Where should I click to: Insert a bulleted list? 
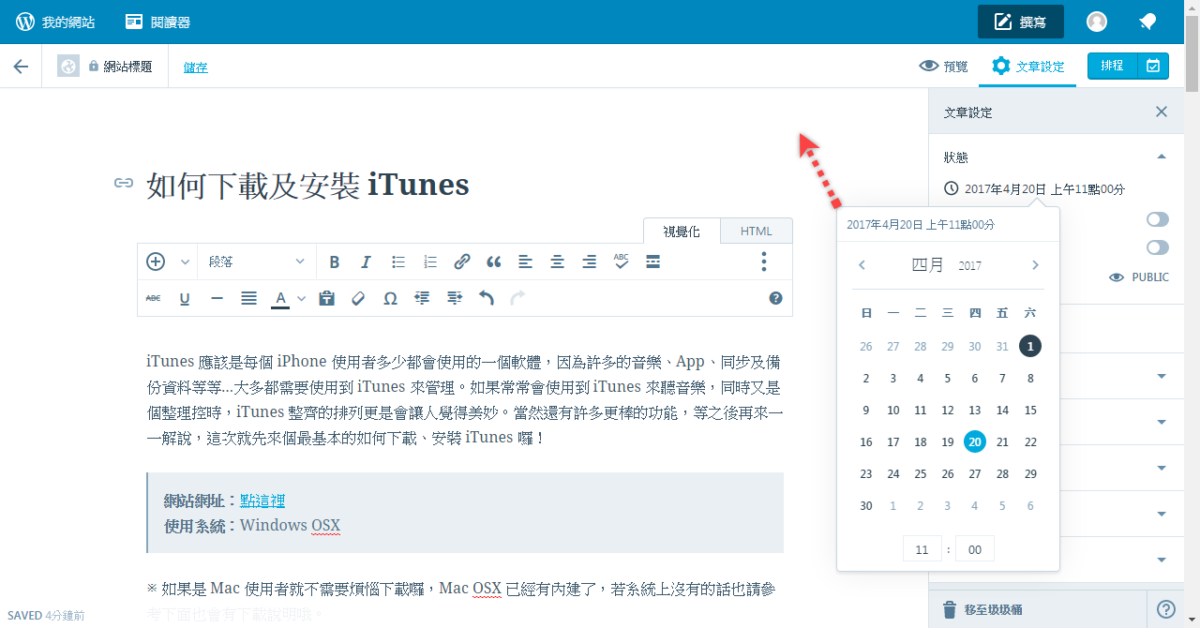398,262
